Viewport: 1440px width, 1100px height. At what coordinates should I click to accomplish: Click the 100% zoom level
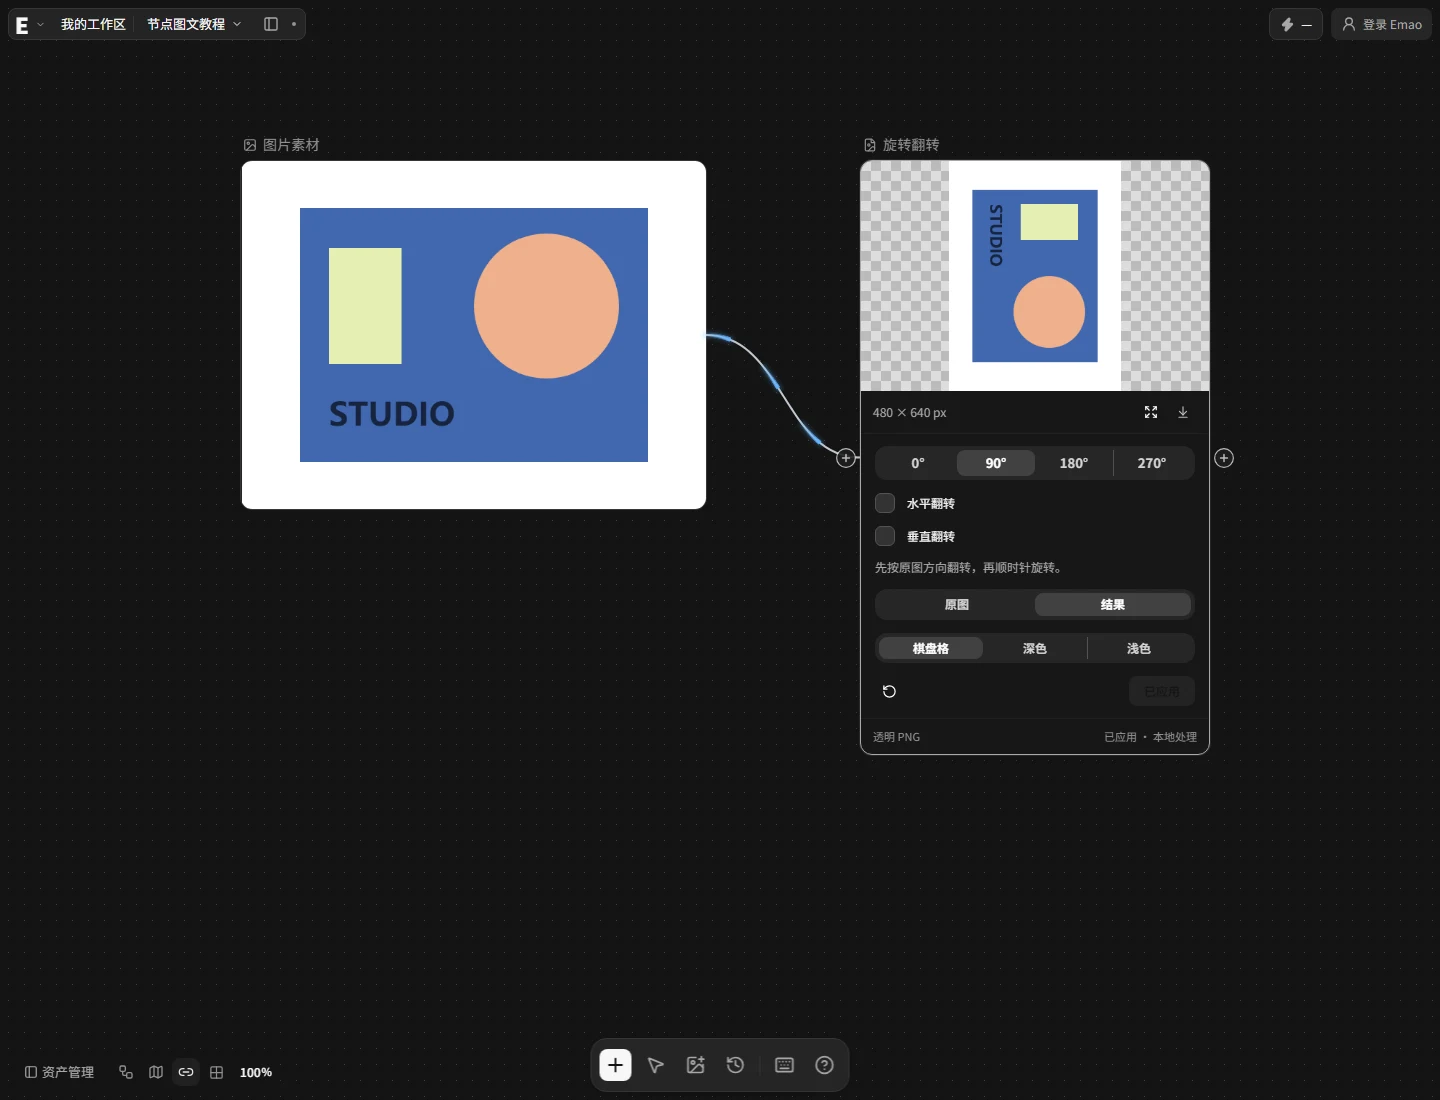256,1072
